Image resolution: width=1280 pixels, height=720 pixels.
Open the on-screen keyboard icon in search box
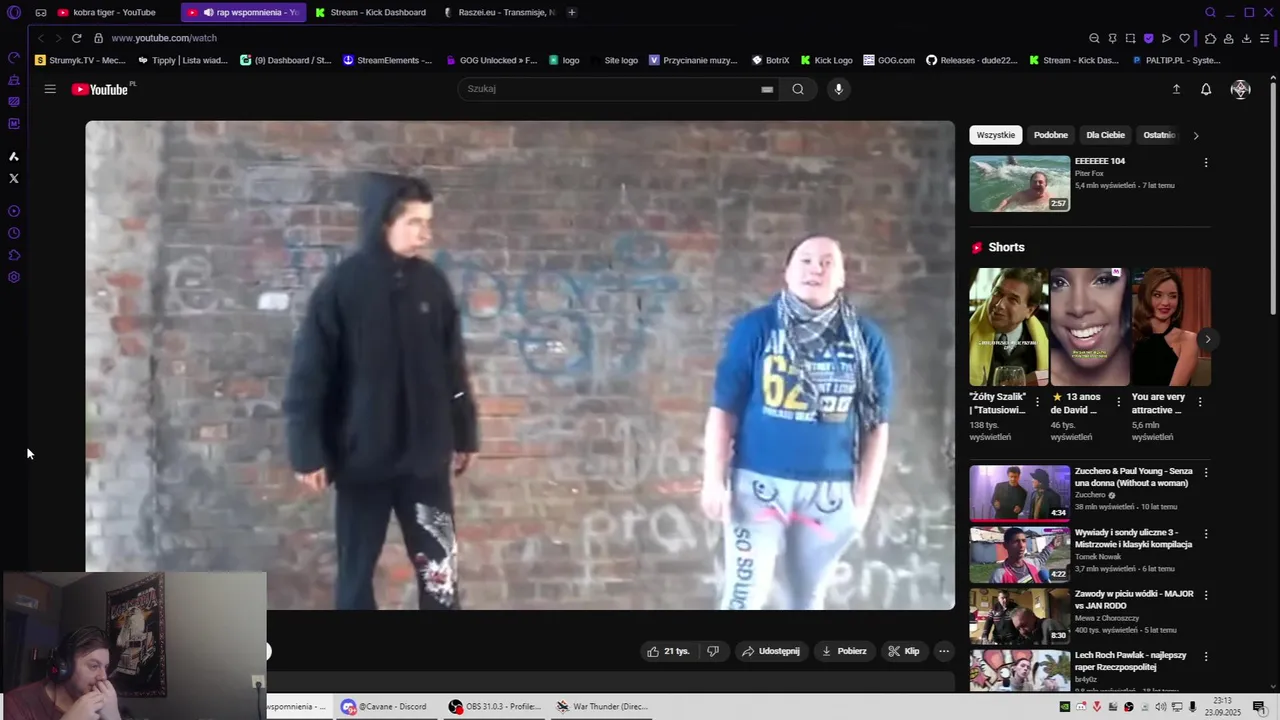click(x=767, y=89)
